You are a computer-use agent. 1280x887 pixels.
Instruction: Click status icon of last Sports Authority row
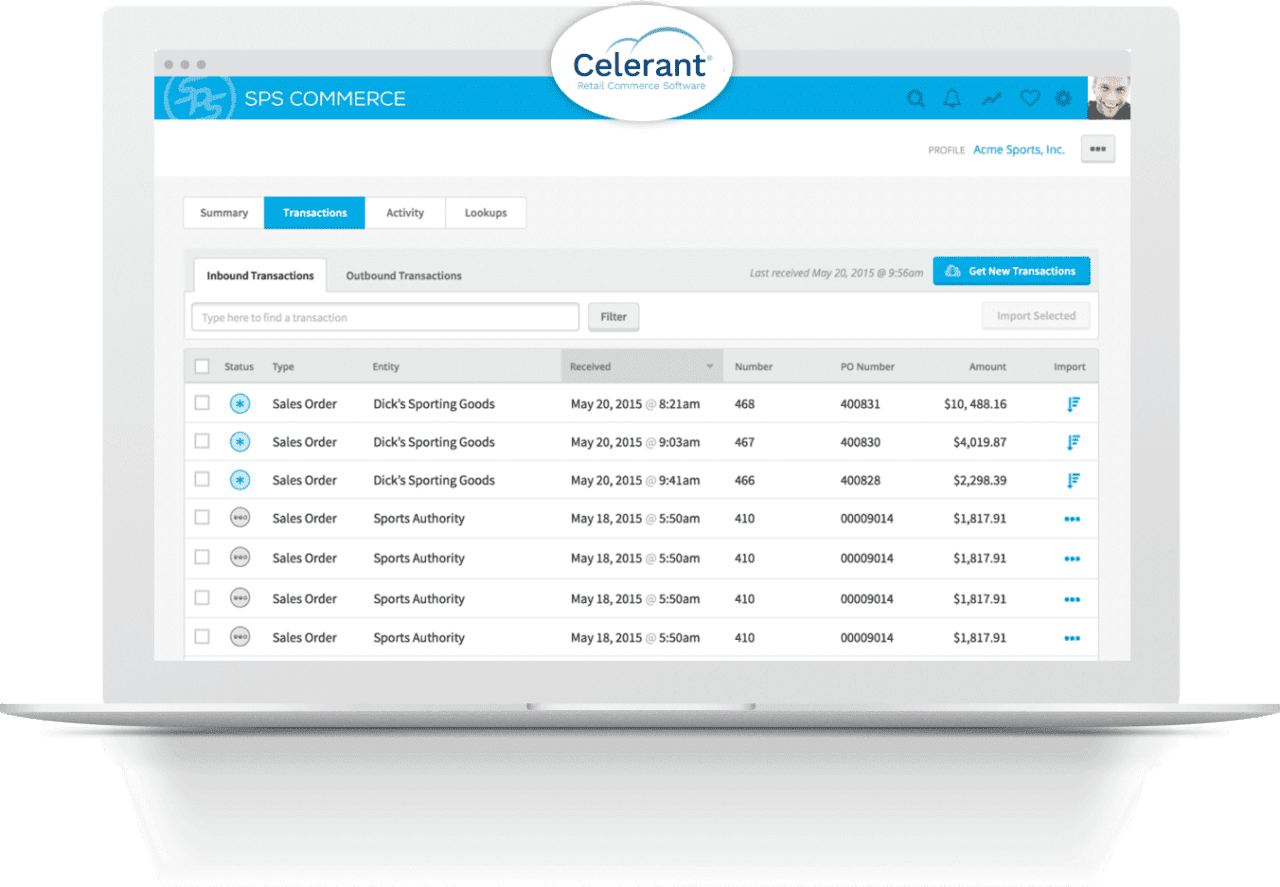(x=240, y=636)
